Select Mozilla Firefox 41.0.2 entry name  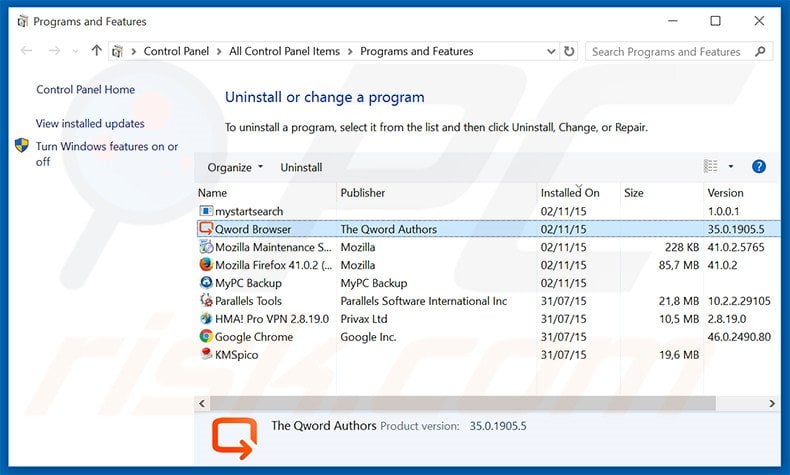point(274,265)
